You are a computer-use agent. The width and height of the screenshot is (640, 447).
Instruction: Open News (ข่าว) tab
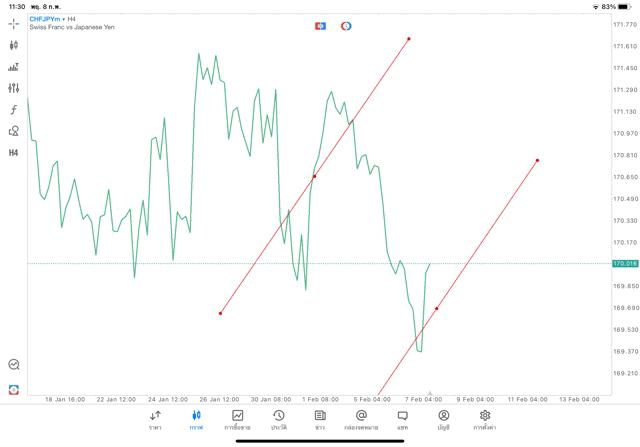tap(320, 419)
